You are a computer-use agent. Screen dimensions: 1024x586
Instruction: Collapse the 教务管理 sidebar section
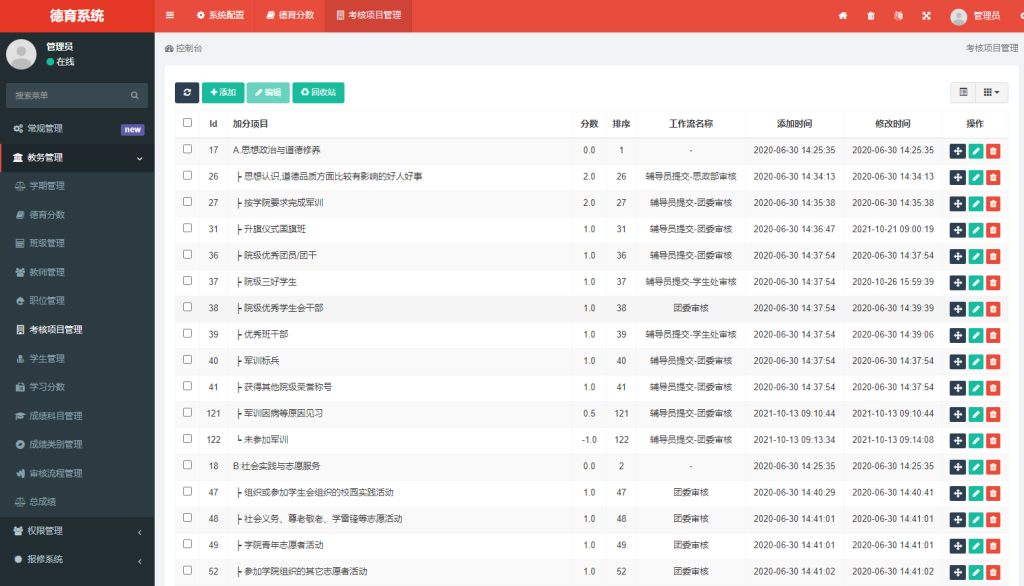point(77,157)
